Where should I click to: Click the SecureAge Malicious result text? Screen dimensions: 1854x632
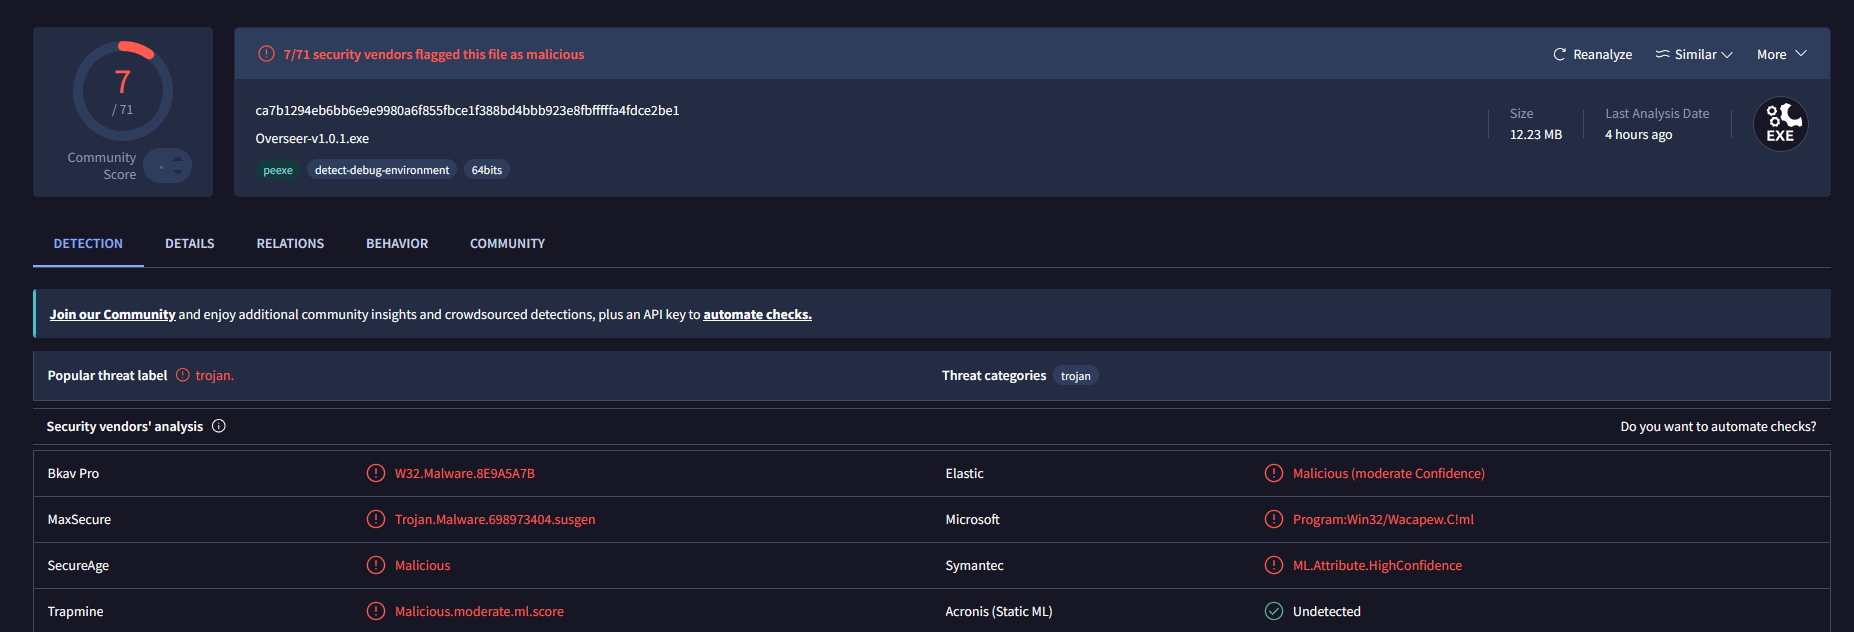point(422,565)
